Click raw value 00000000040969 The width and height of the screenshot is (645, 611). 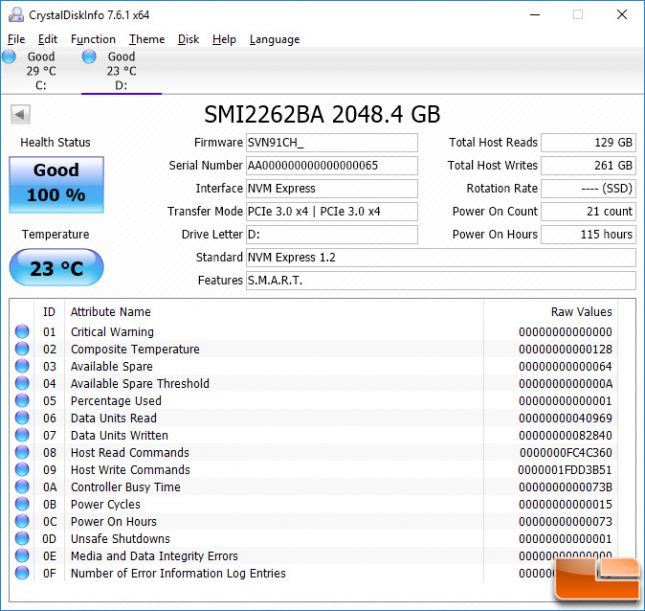pos(565,418)
